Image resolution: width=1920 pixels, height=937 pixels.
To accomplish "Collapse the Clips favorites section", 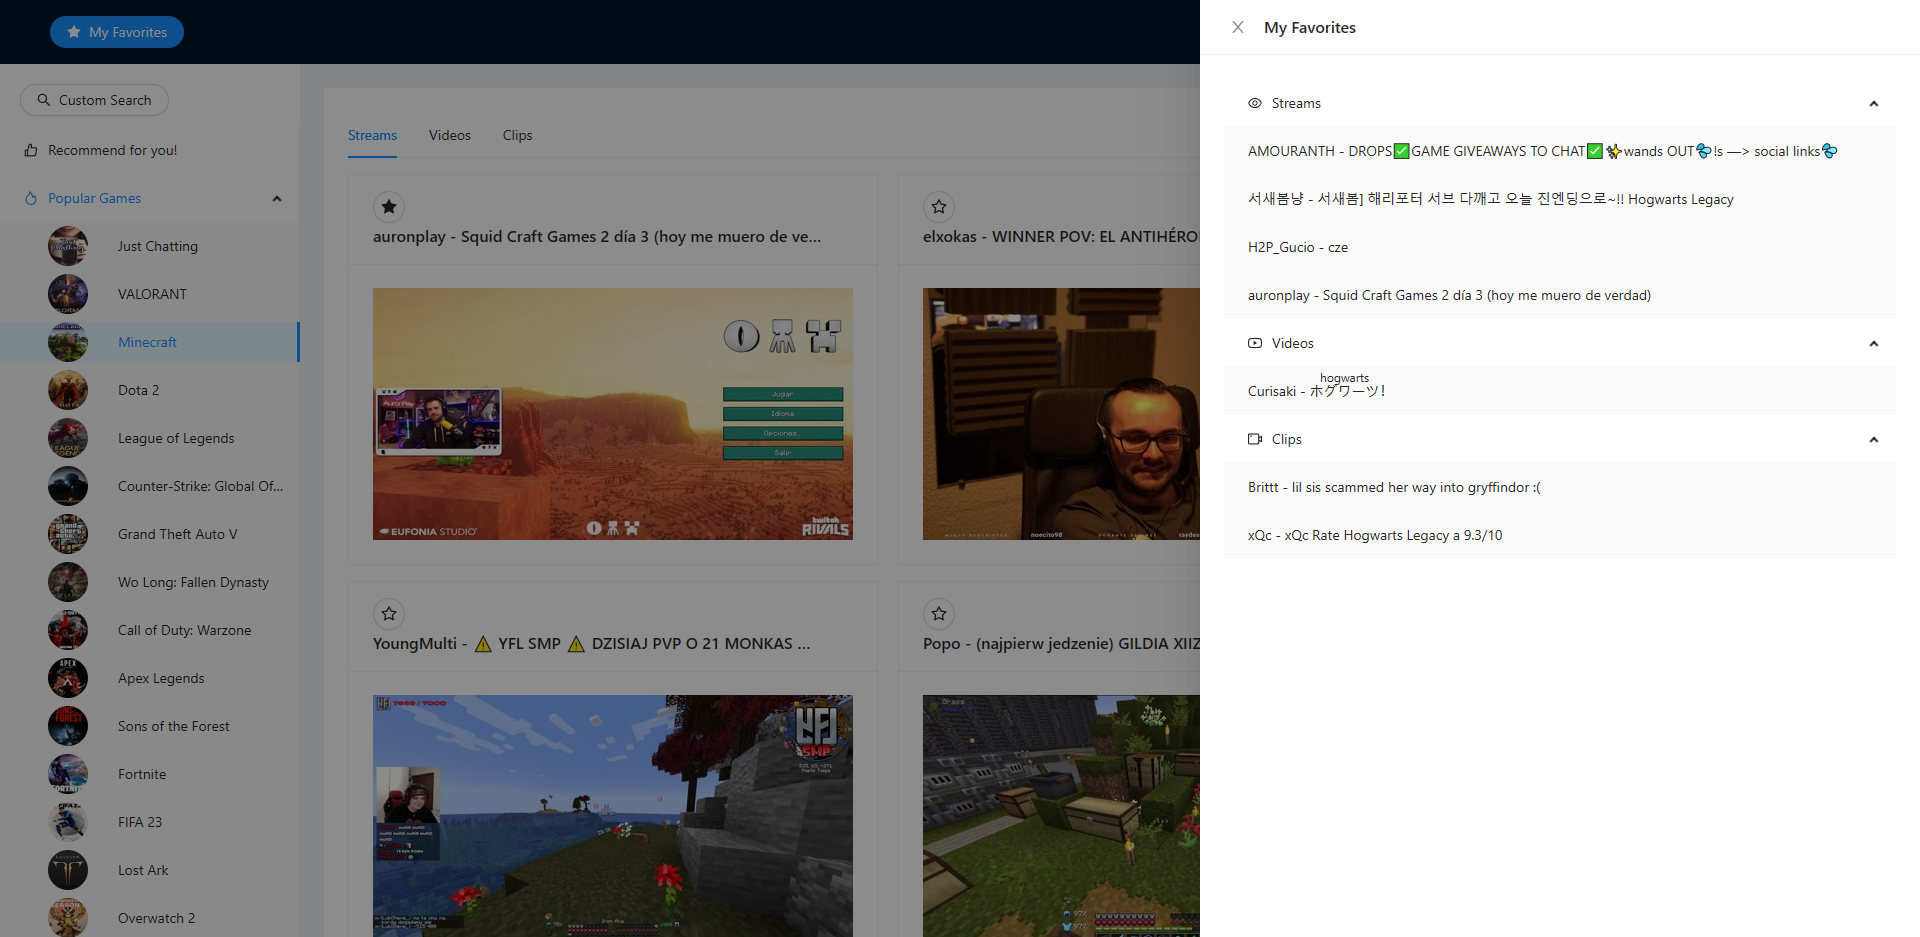I will [x=1874, y=439].
